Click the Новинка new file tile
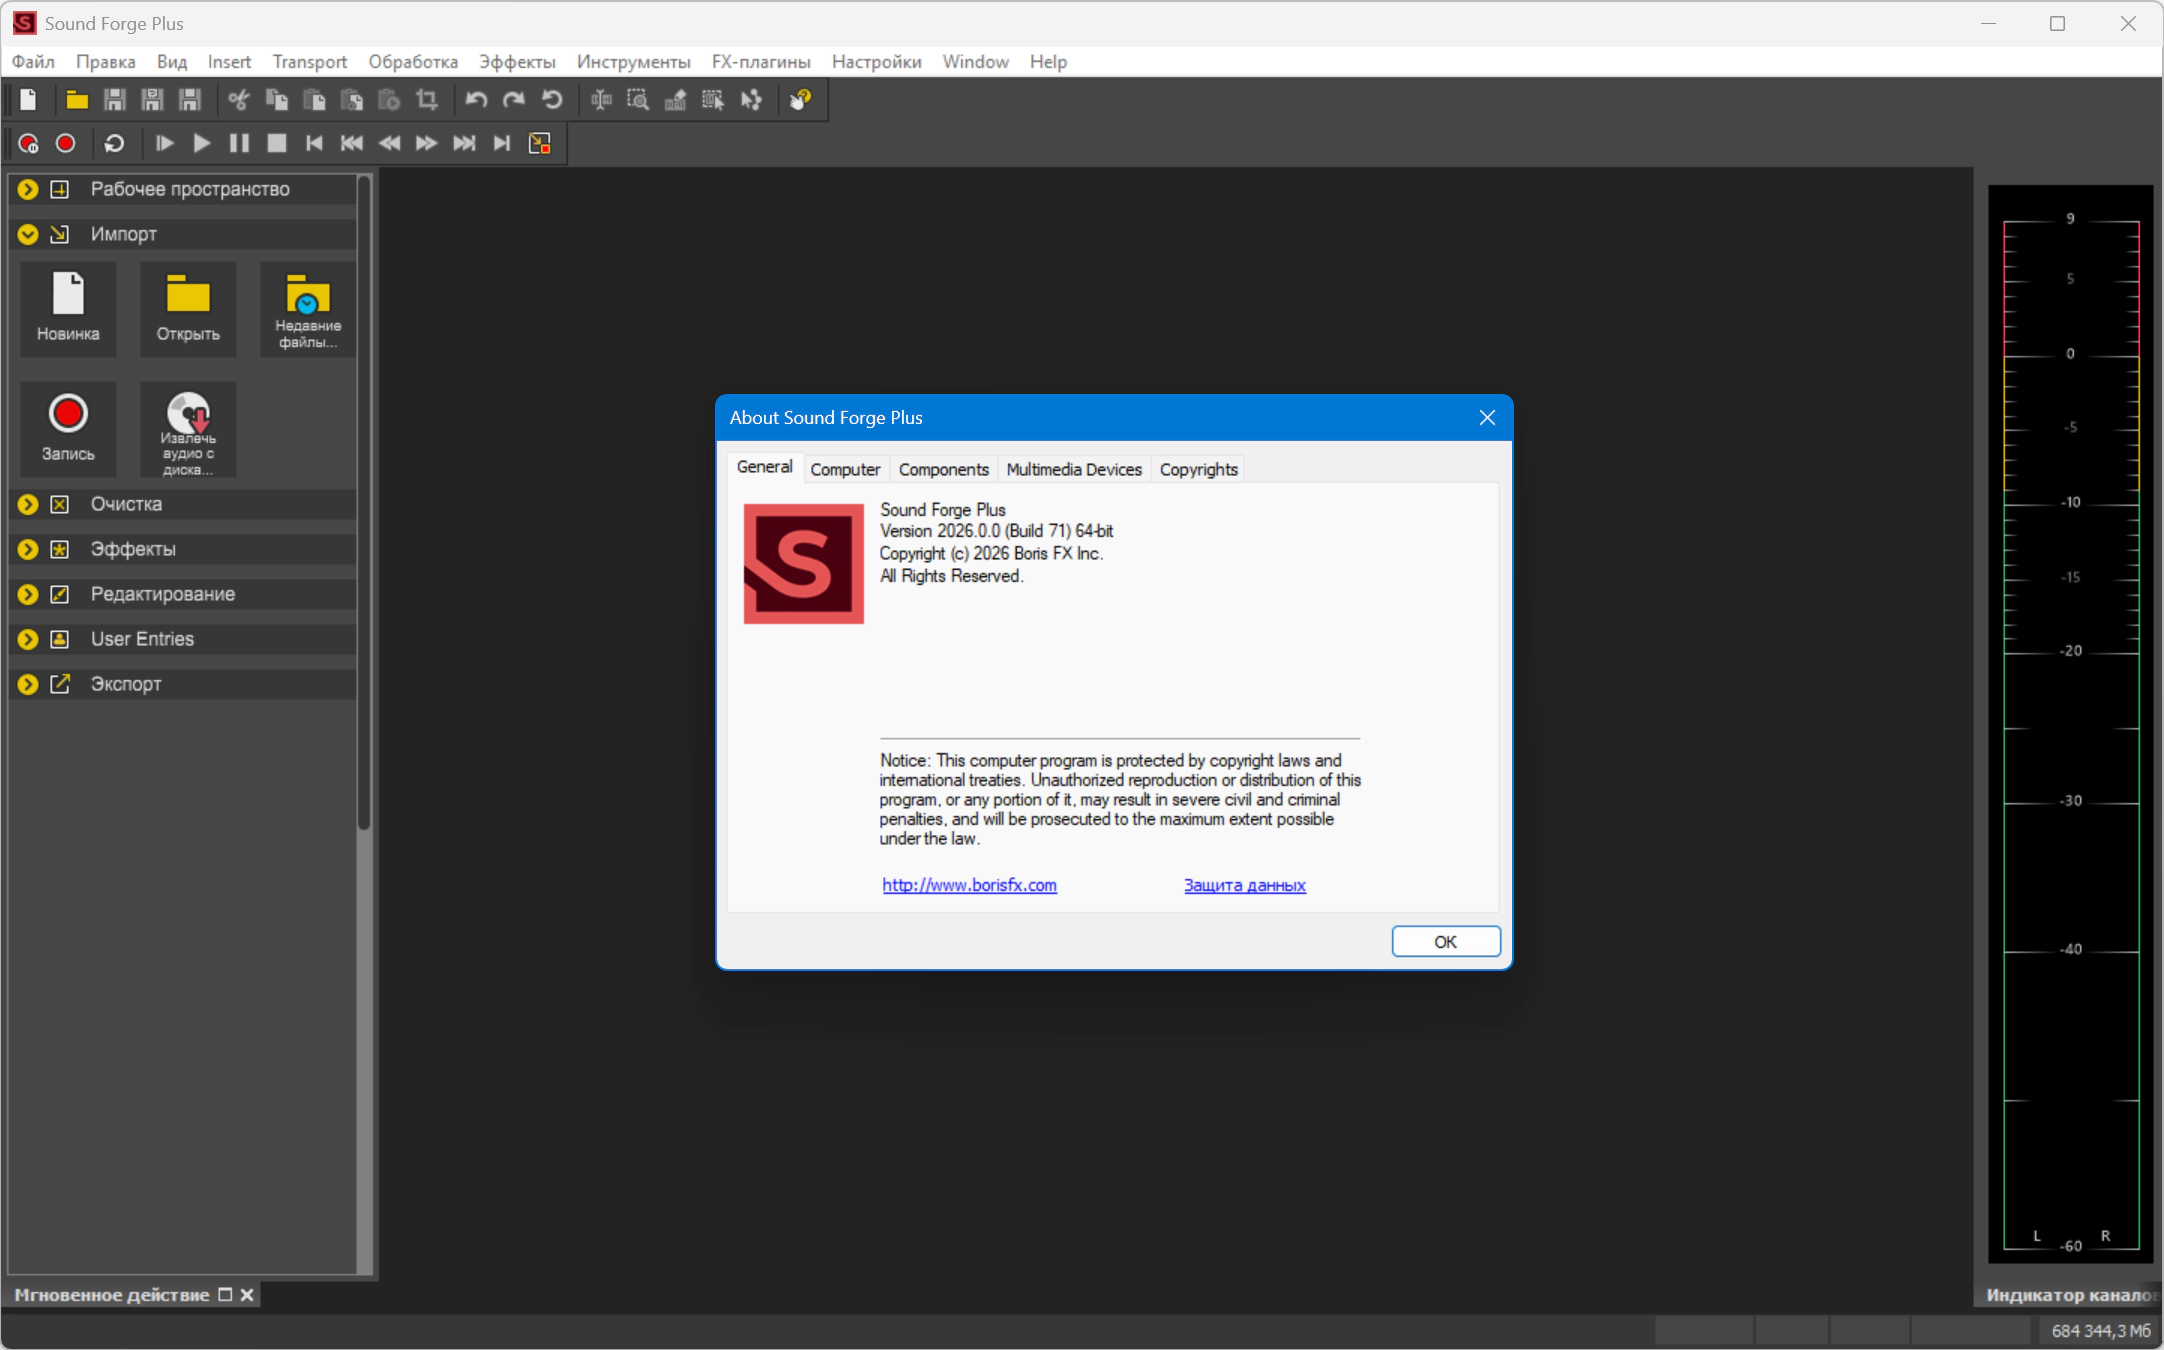The height and width of the screenshot is (1350, 2164). pyautogui.click(x=68, y=309)
